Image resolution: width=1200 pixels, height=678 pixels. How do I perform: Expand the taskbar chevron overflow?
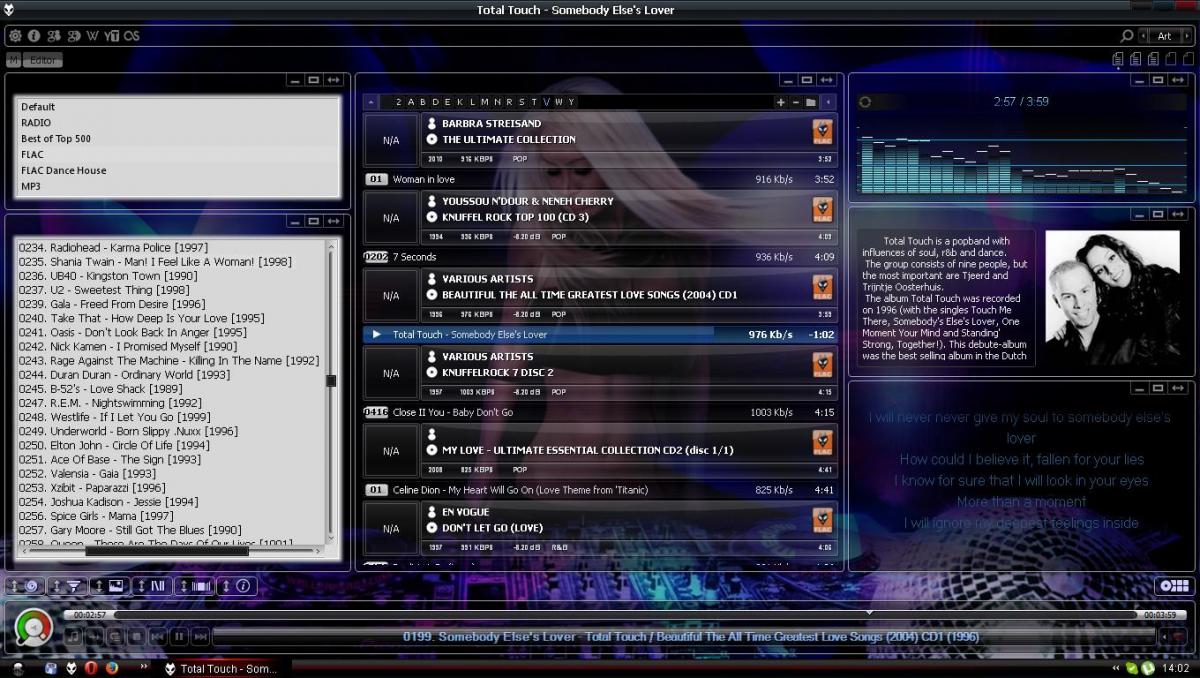144,666
